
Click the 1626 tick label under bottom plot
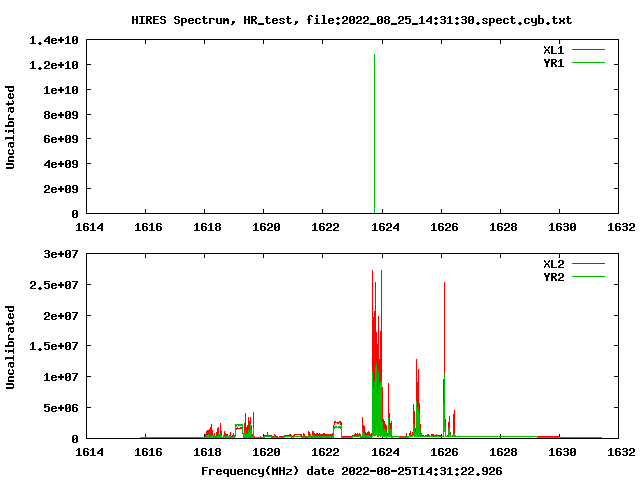point(444,452)
